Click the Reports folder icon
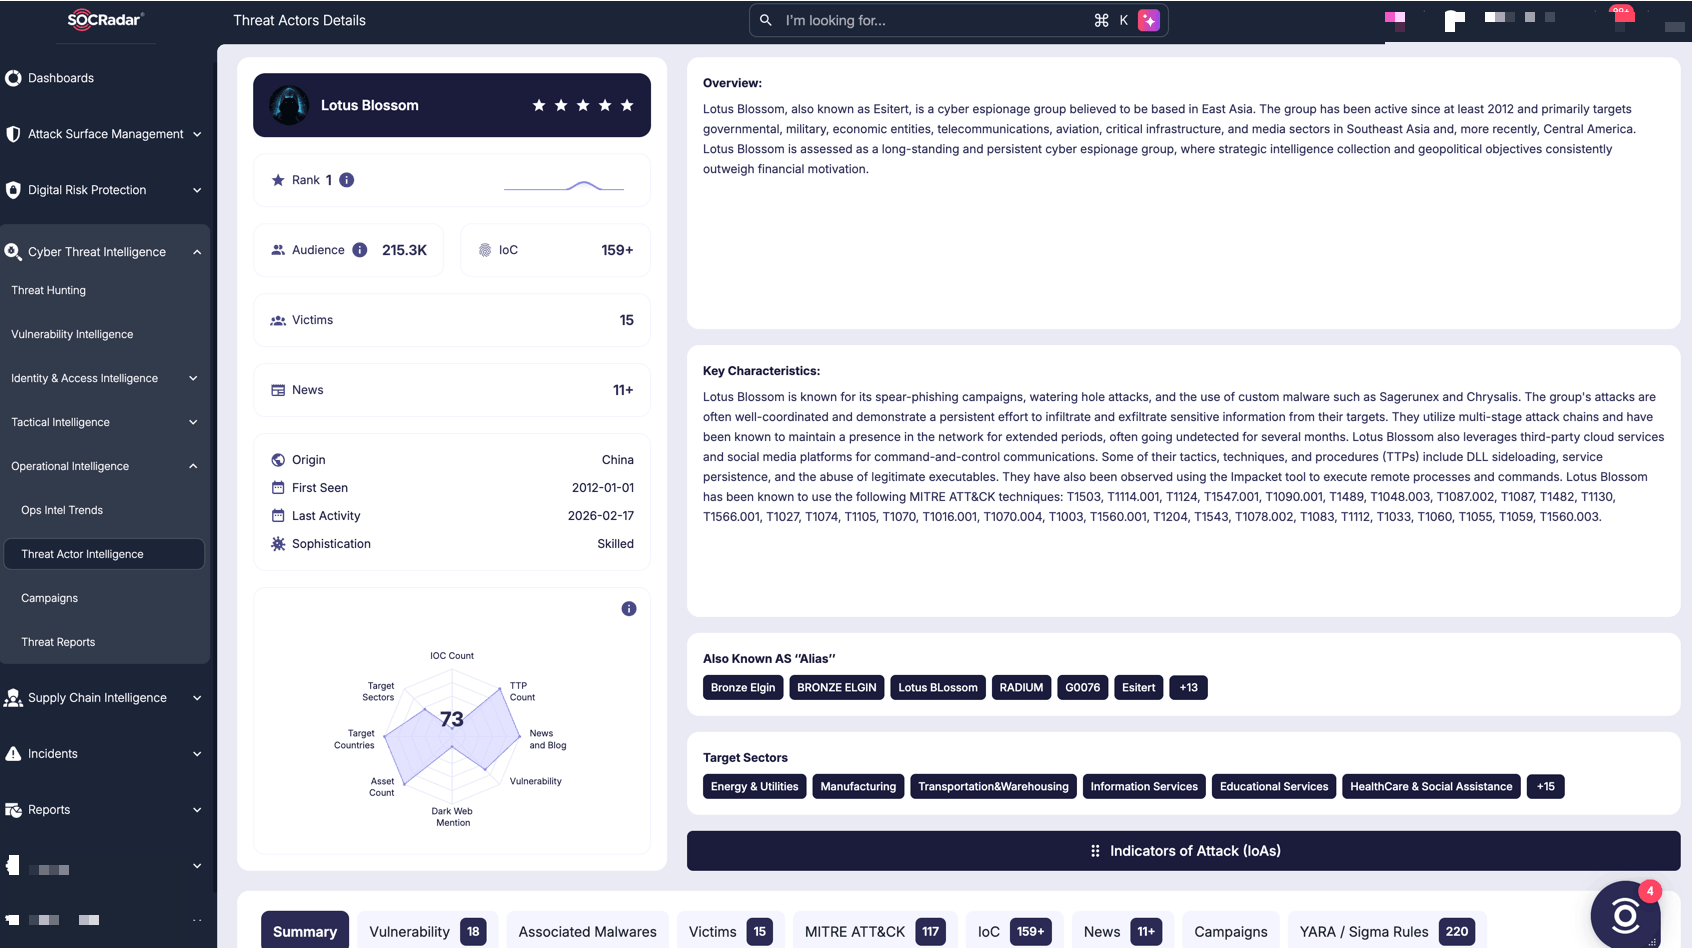The height and width of the screenshot is (948, 1692). pos(13,810)
